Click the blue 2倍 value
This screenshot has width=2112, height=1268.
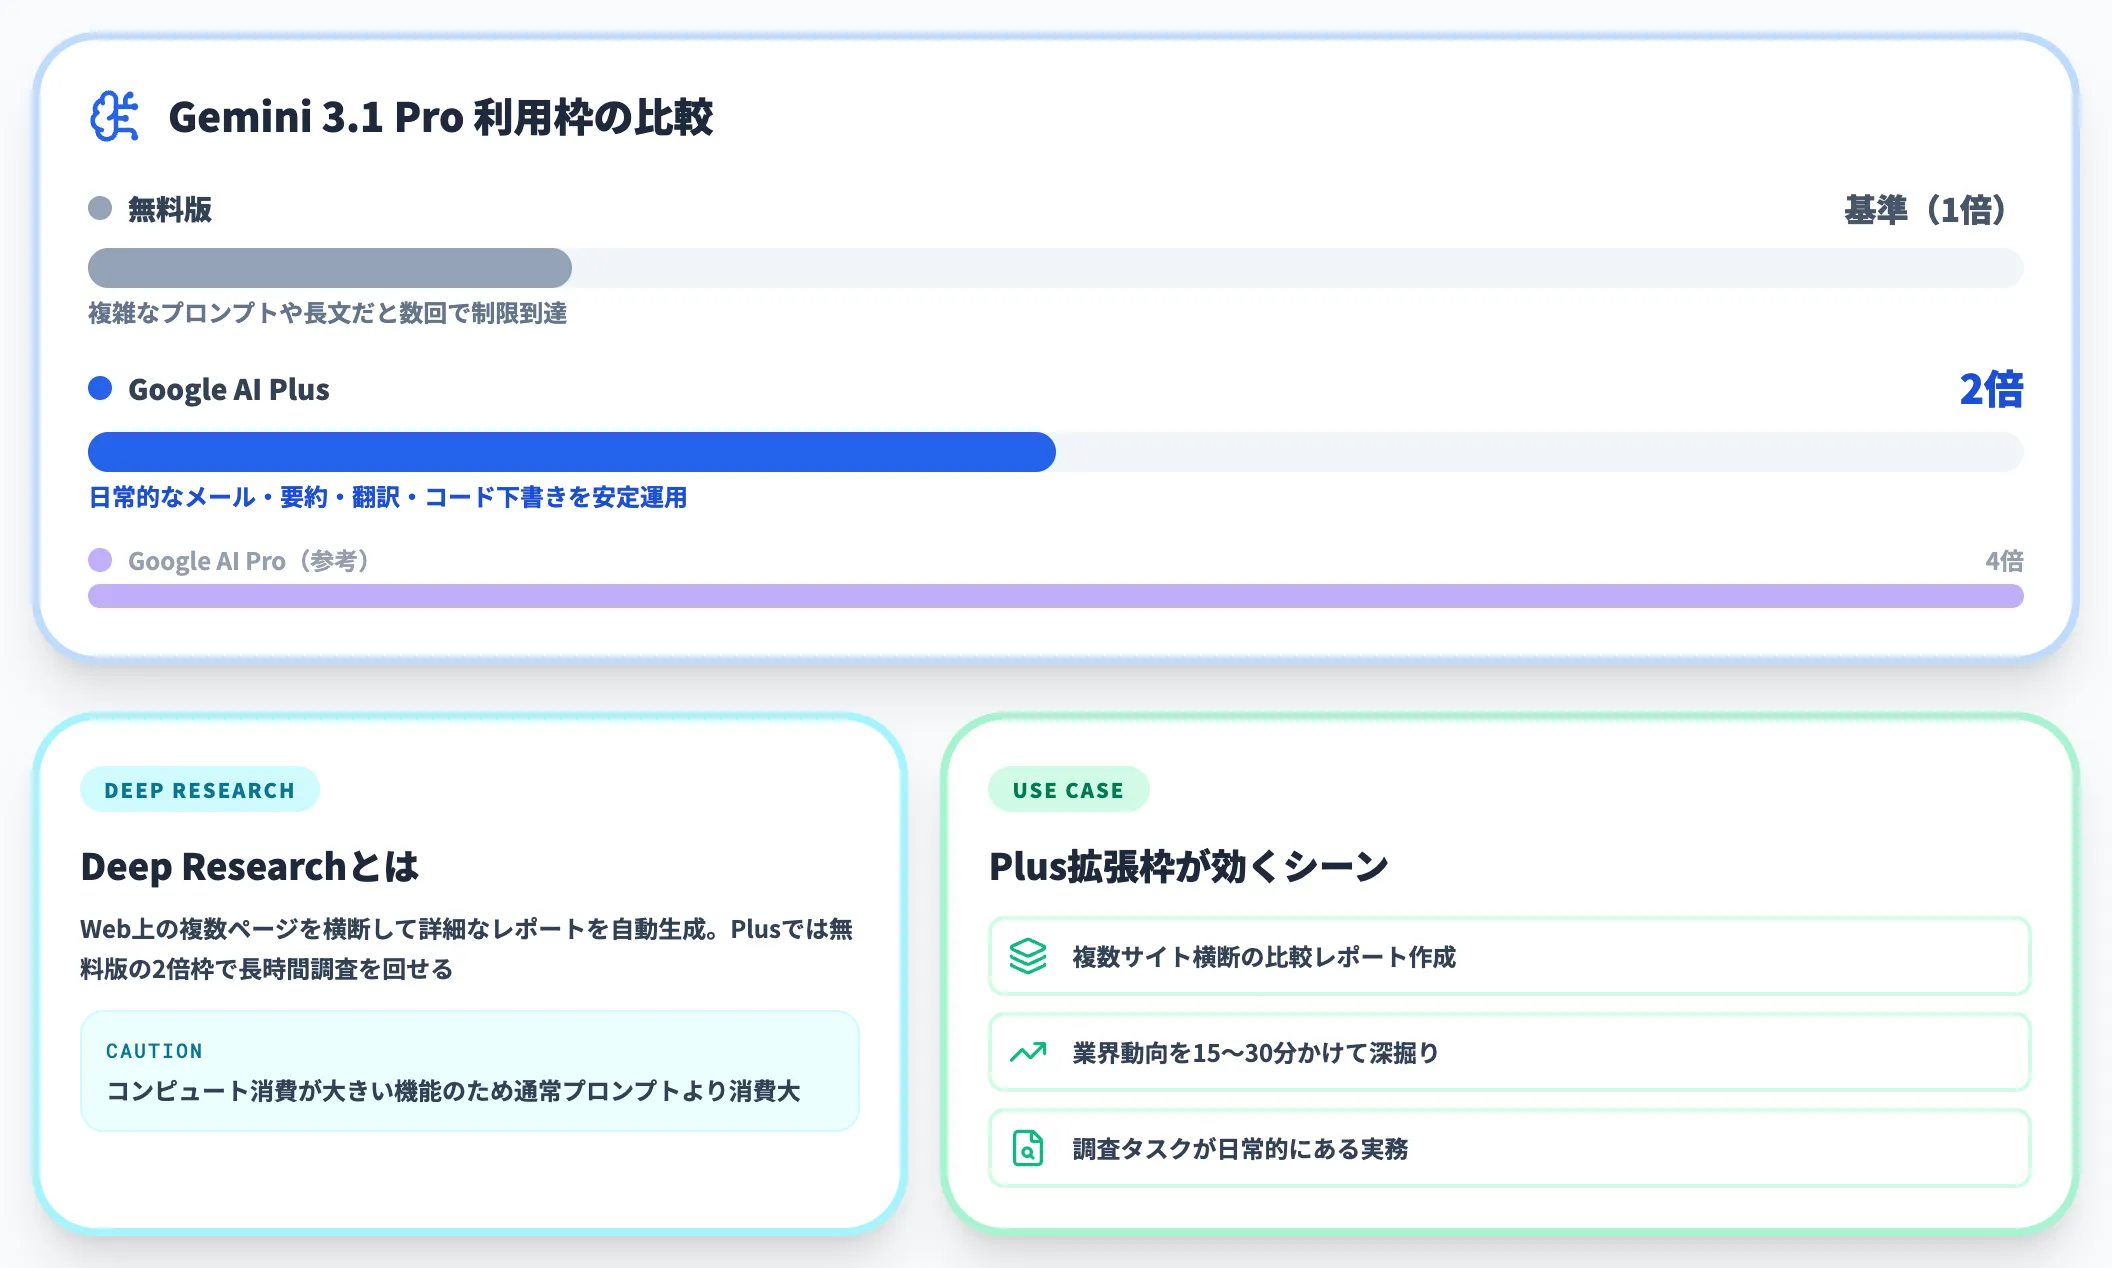(x=1991, y=389)
